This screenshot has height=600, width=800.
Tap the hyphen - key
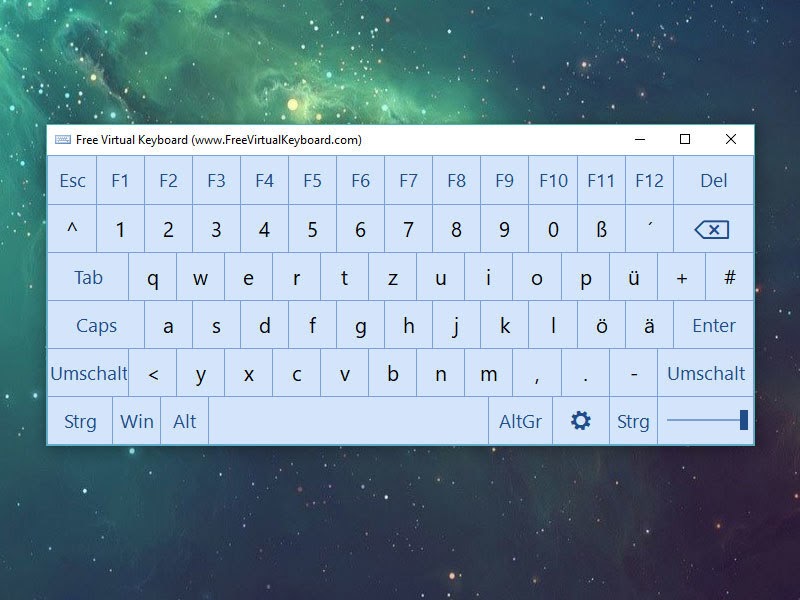(x=633, y=373)
